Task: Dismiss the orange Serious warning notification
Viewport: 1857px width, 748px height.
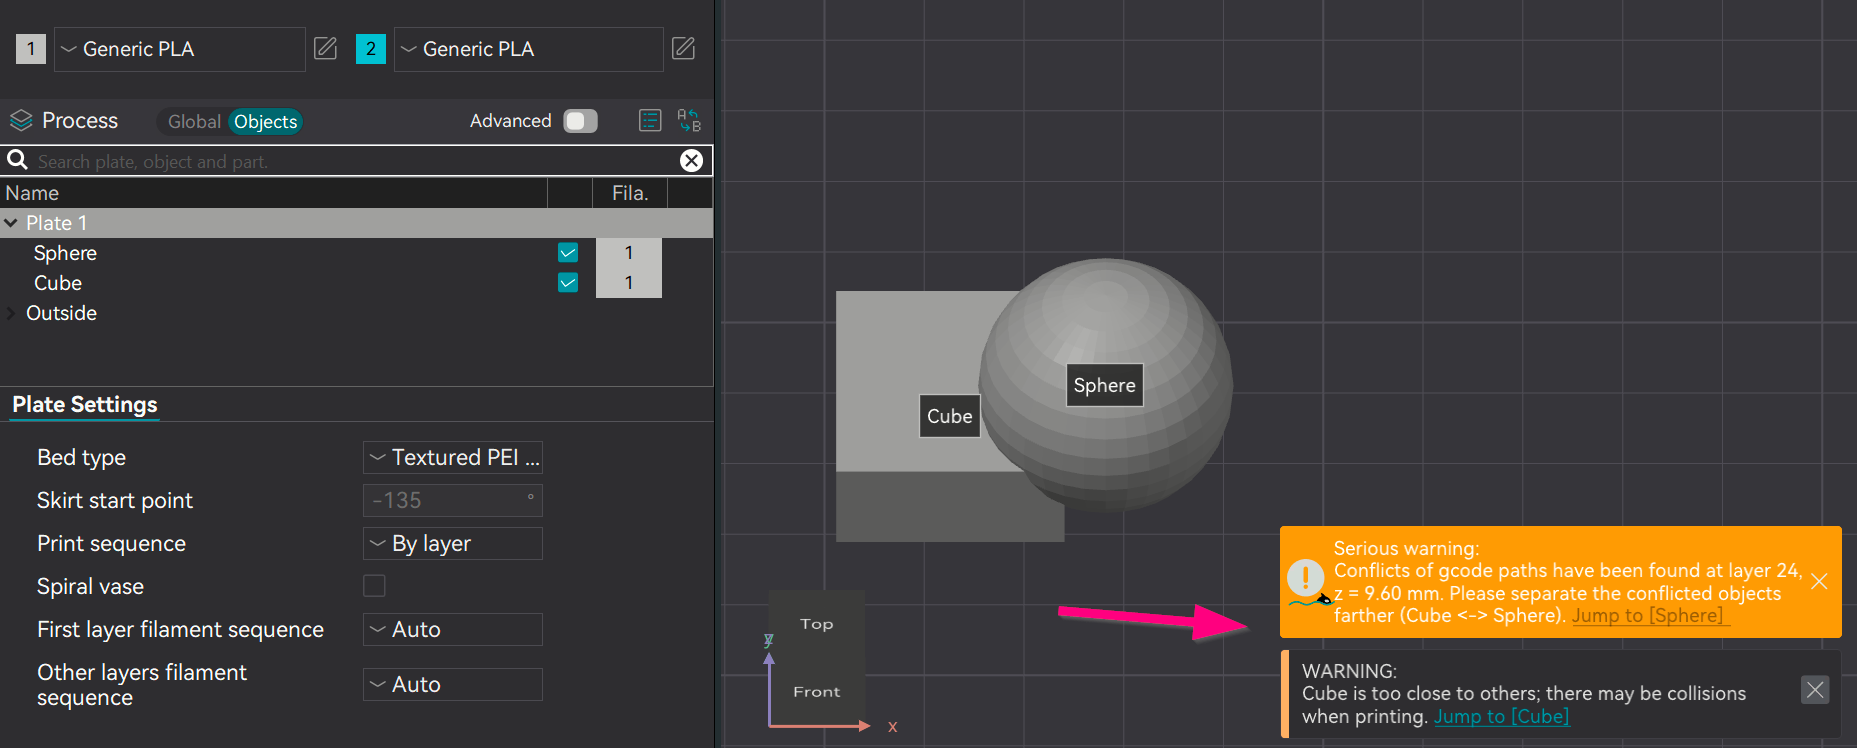Action: pos(1819,581)
